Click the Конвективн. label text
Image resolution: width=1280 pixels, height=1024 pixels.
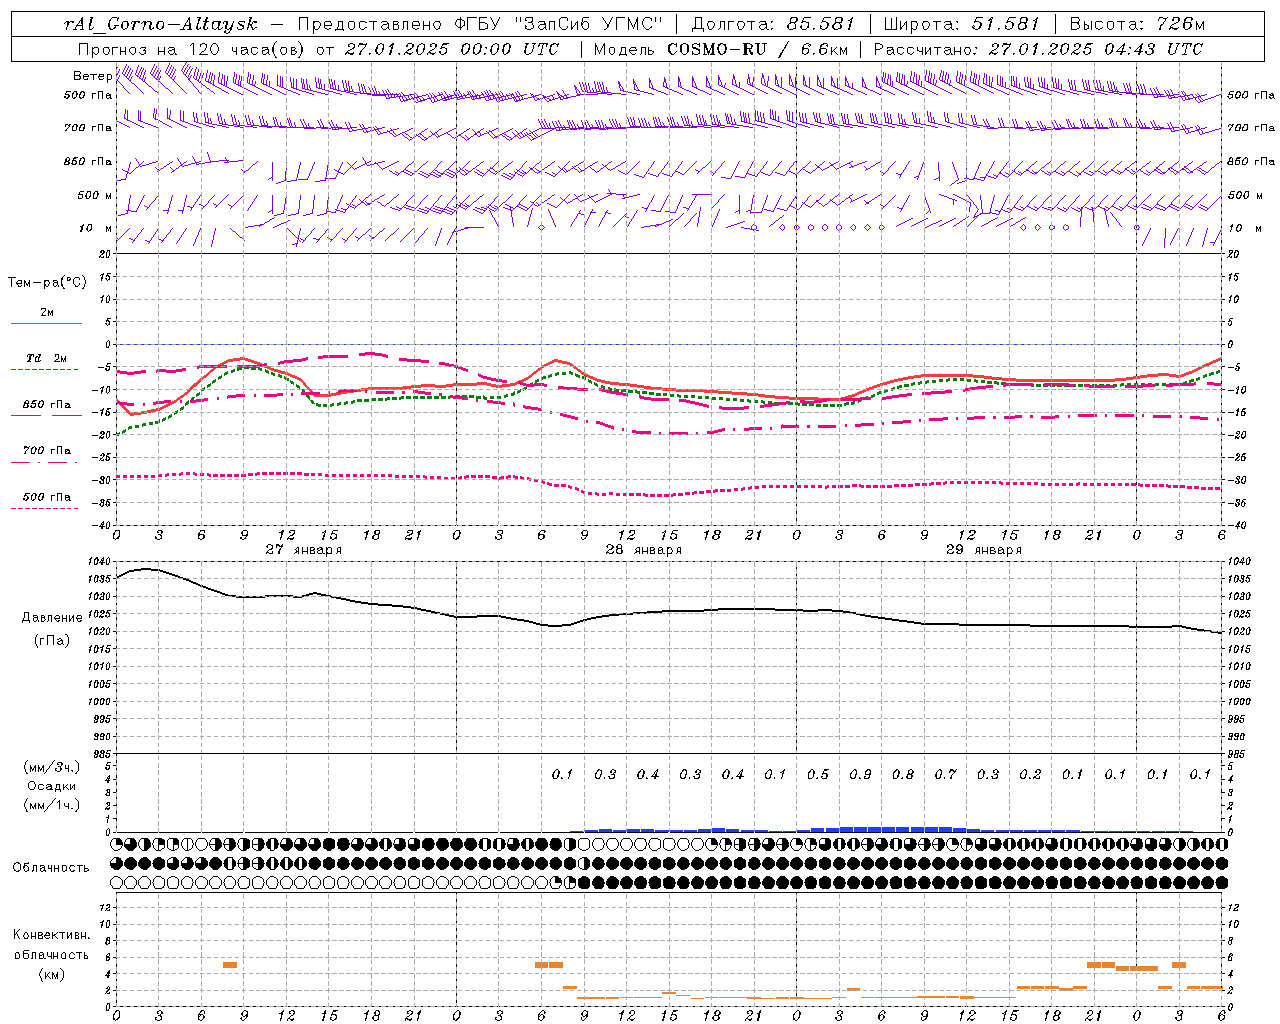tap(51, 935)
